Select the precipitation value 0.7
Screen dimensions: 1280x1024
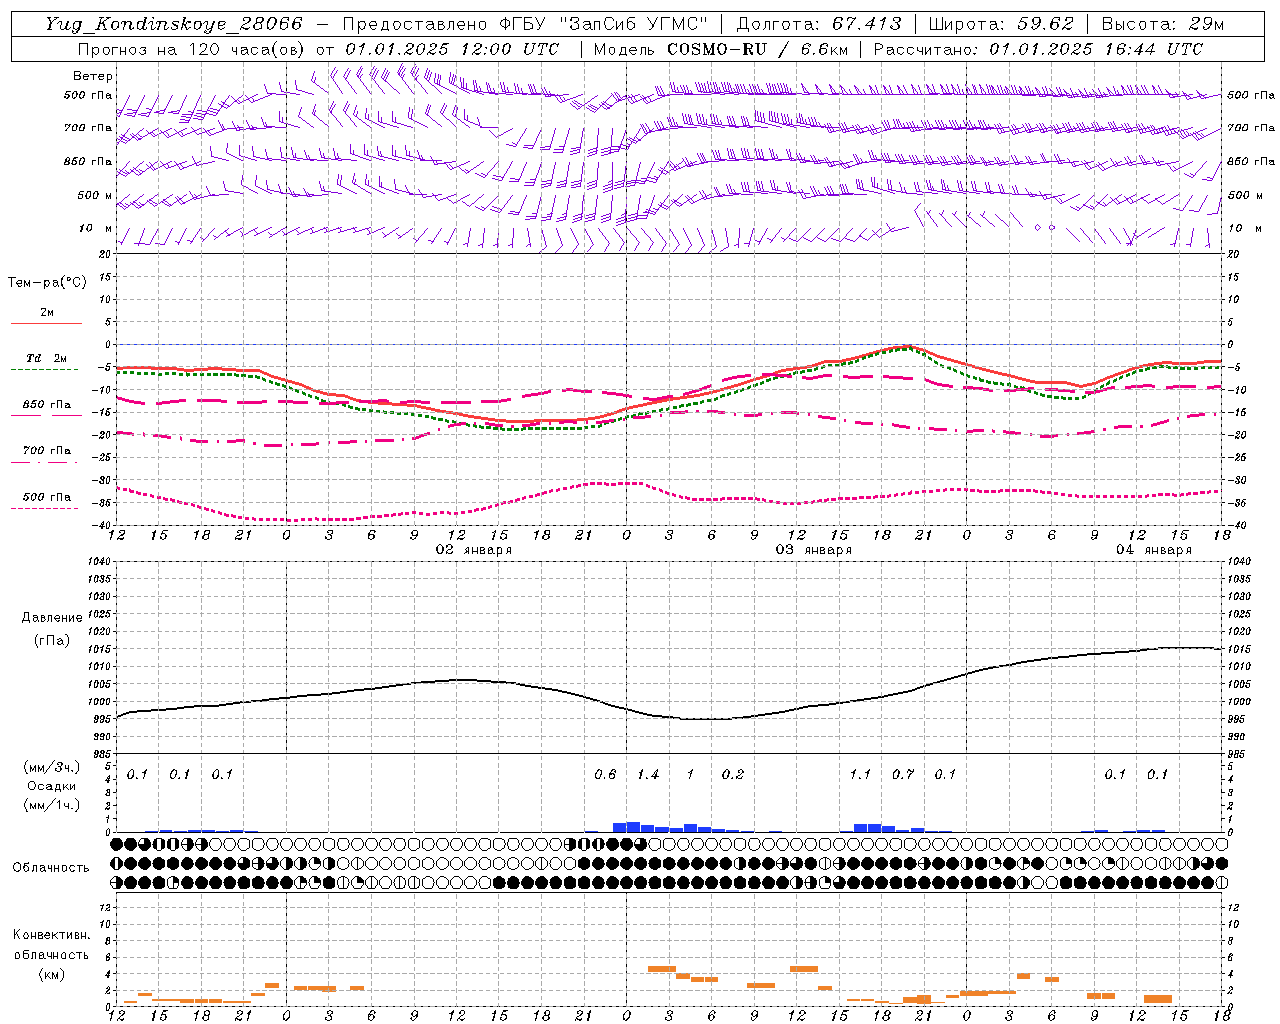click(x=903, y=774)
